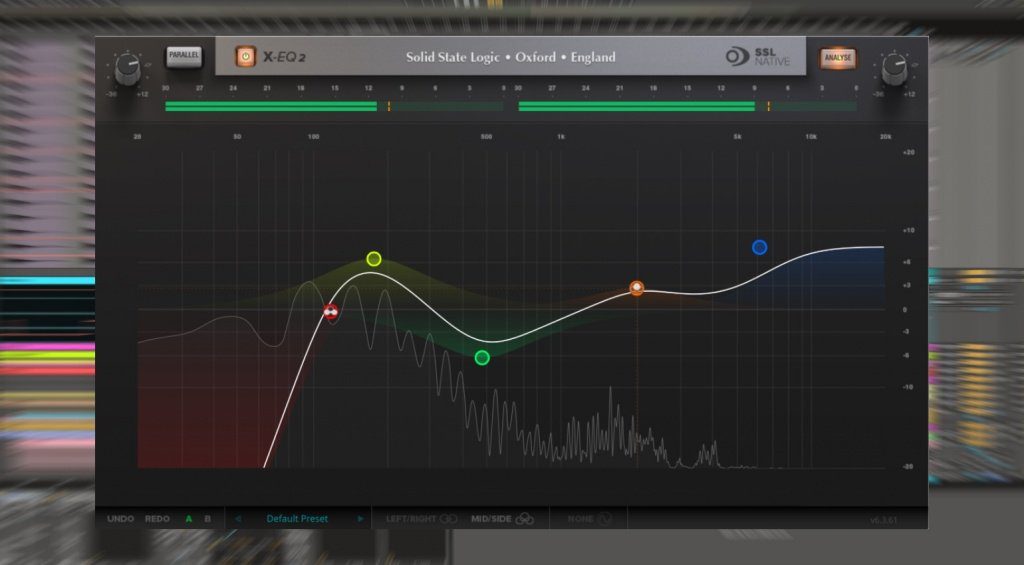The image size is (1024, 565).
Task: Click the Solid State Logic title text
Action: [x=511, y=57]
